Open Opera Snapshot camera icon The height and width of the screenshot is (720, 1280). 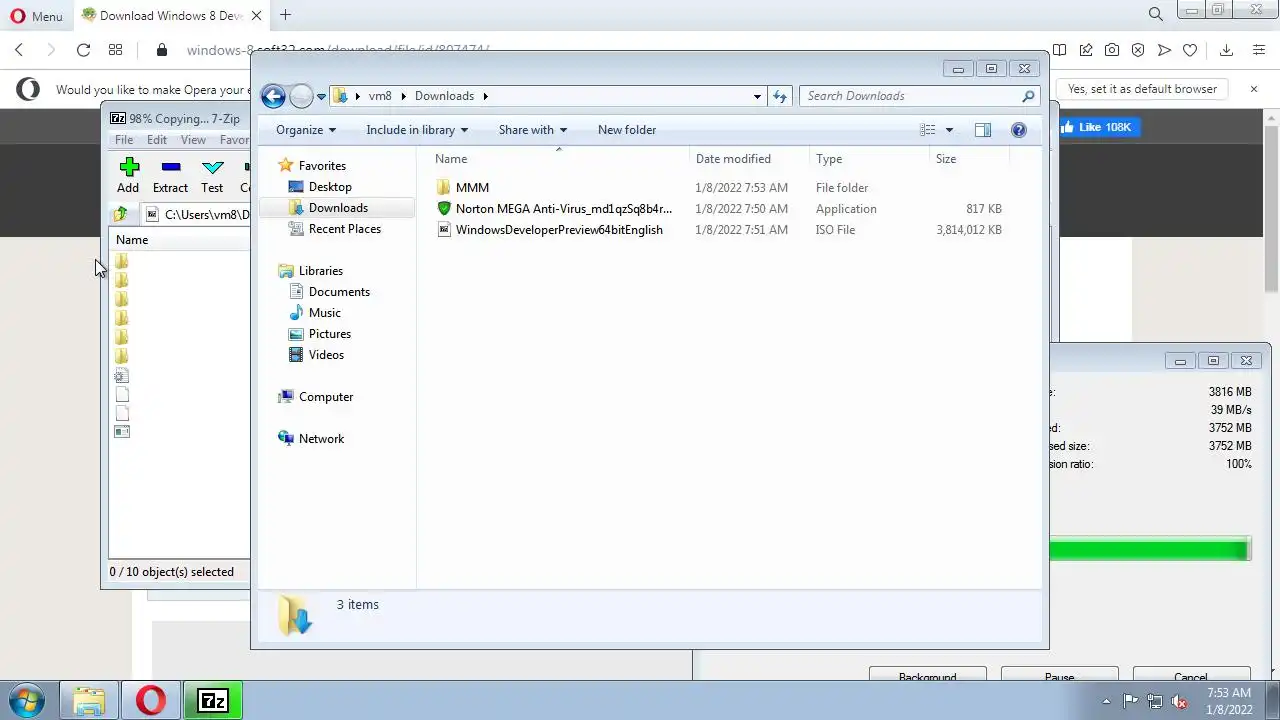1112,50
